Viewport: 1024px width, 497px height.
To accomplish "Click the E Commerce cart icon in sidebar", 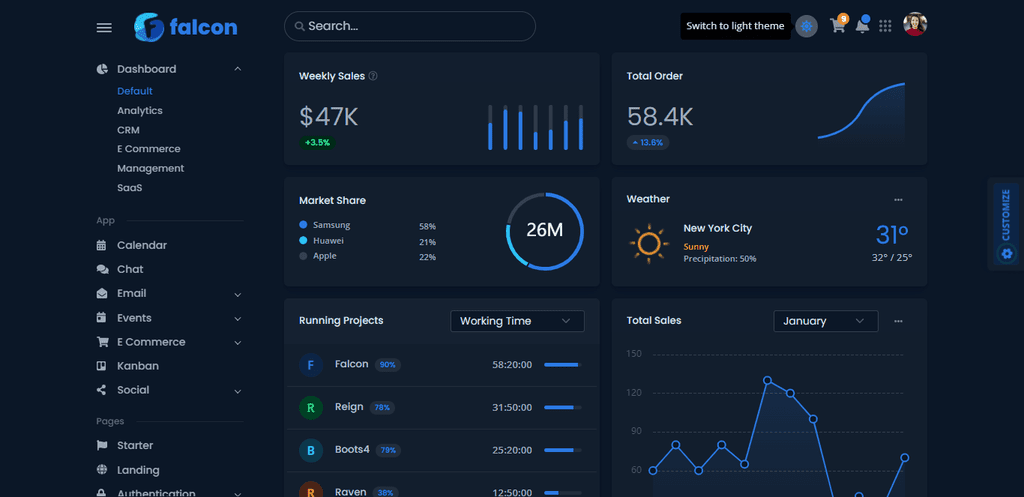I will pos(102,342).
